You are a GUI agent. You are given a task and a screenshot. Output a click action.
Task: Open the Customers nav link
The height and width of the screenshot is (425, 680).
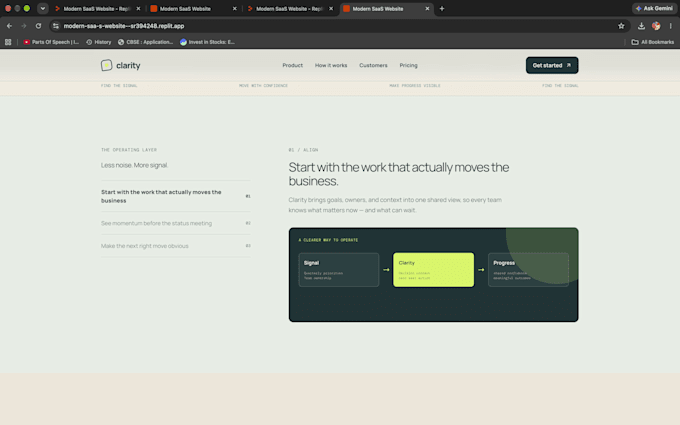[373, 65]
